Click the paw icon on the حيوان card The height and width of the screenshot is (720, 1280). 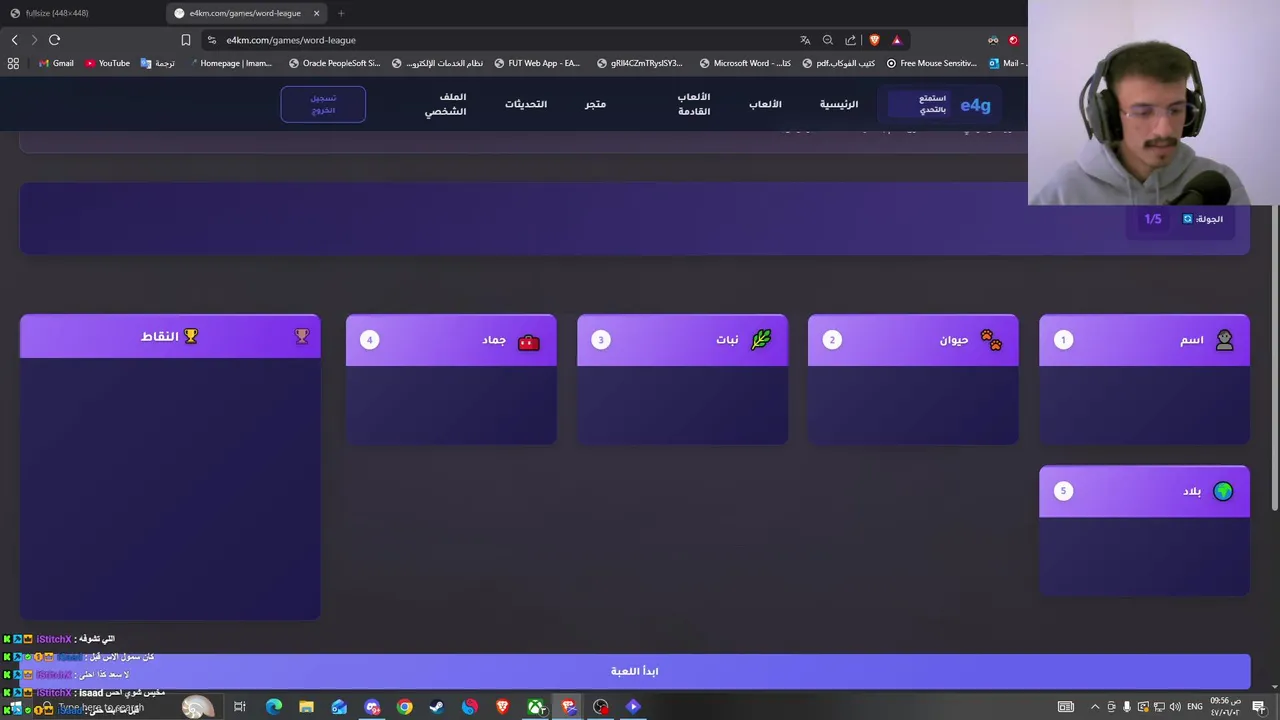coord(991,340)
